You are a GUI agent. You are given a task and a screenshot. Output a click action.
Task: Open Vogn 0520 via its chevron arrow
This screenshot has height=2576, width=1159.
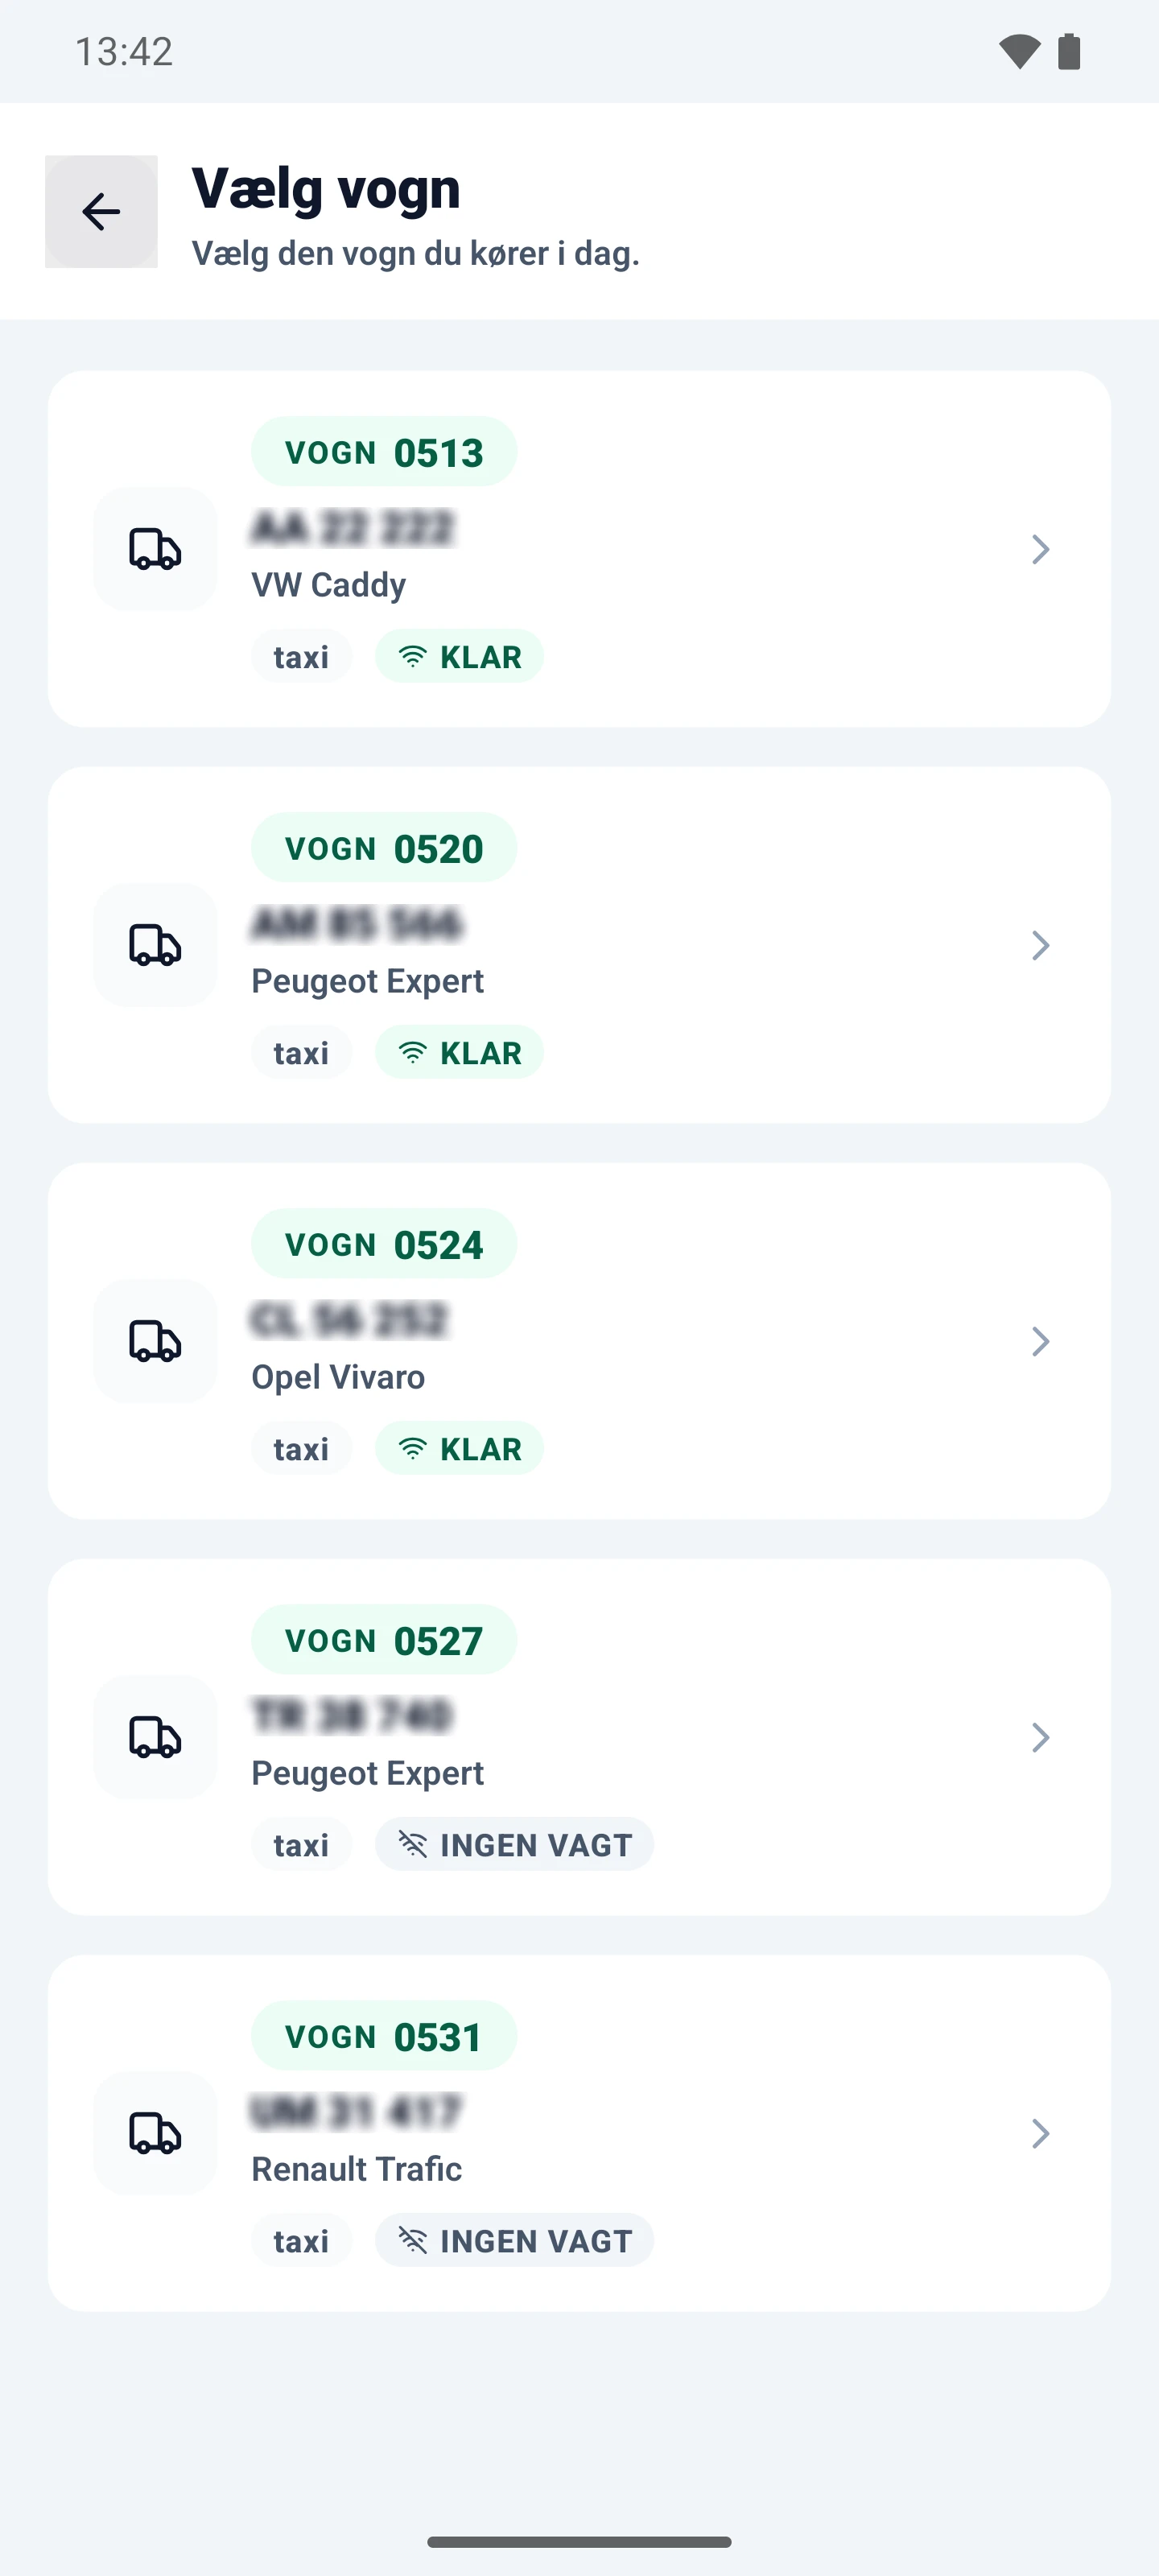[1040, 945]
